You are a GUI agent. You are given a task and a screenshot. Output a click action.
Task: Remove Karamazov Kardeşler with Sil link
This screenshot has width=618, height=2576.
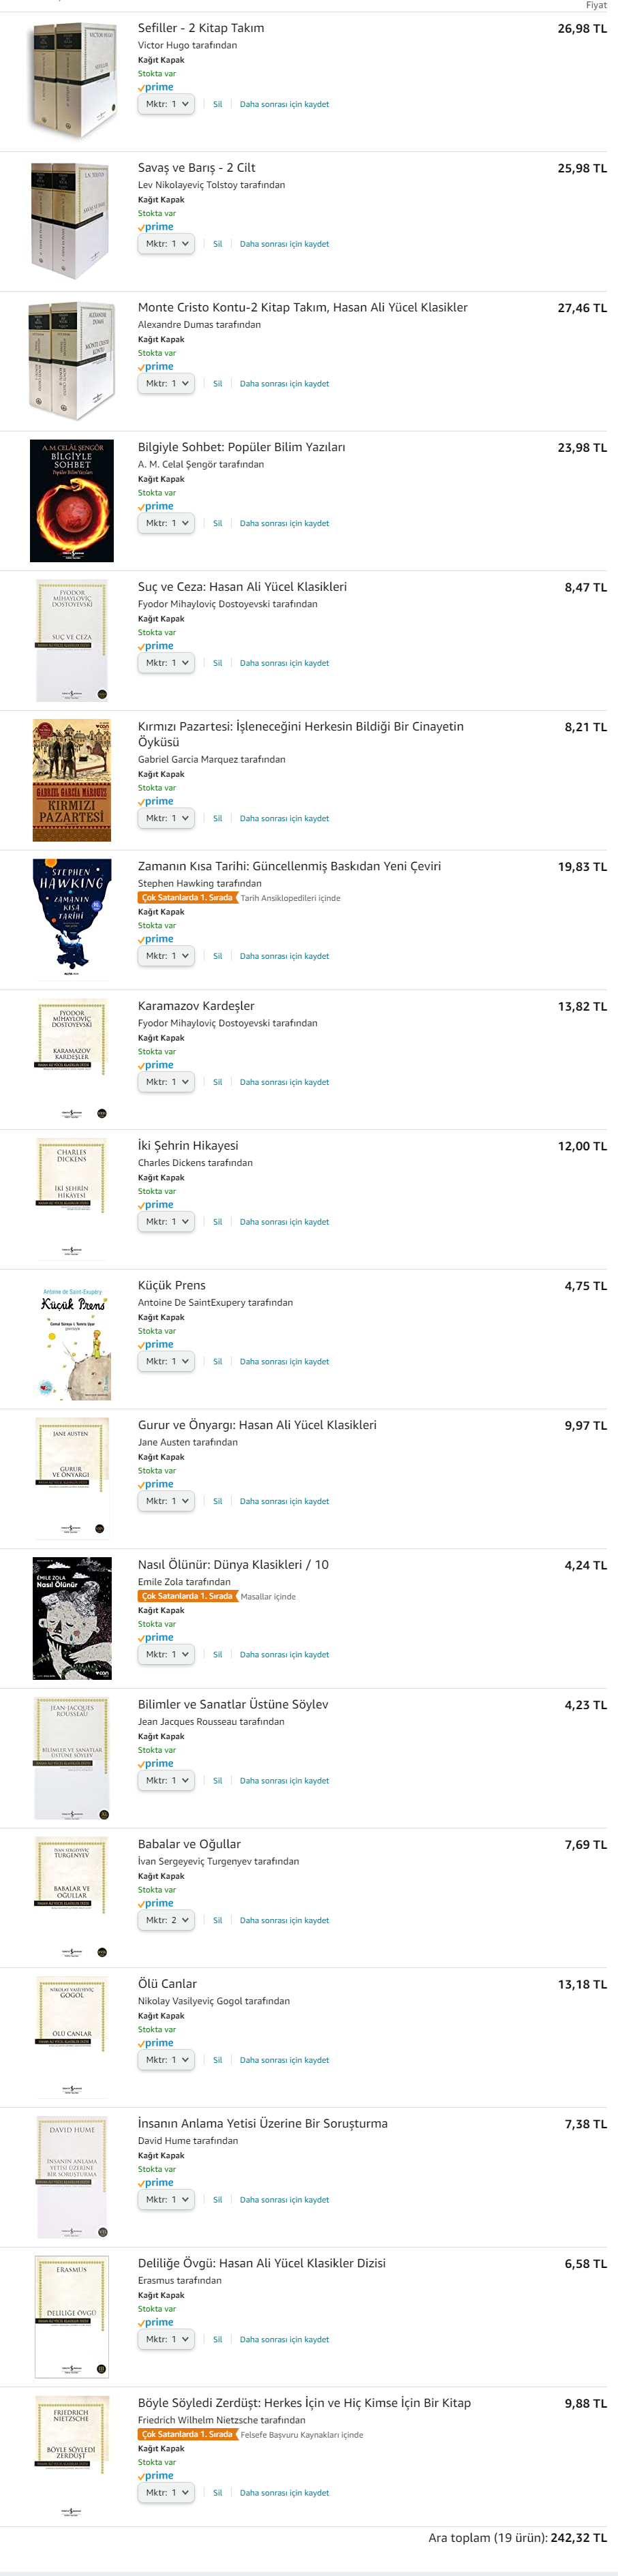click(x=217, y=1082)
